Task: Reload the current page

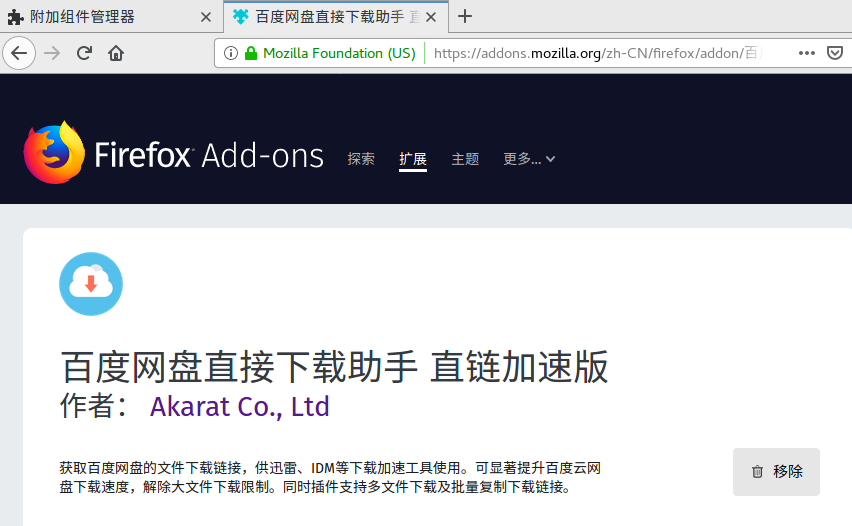Action: [x=84, y=53]
